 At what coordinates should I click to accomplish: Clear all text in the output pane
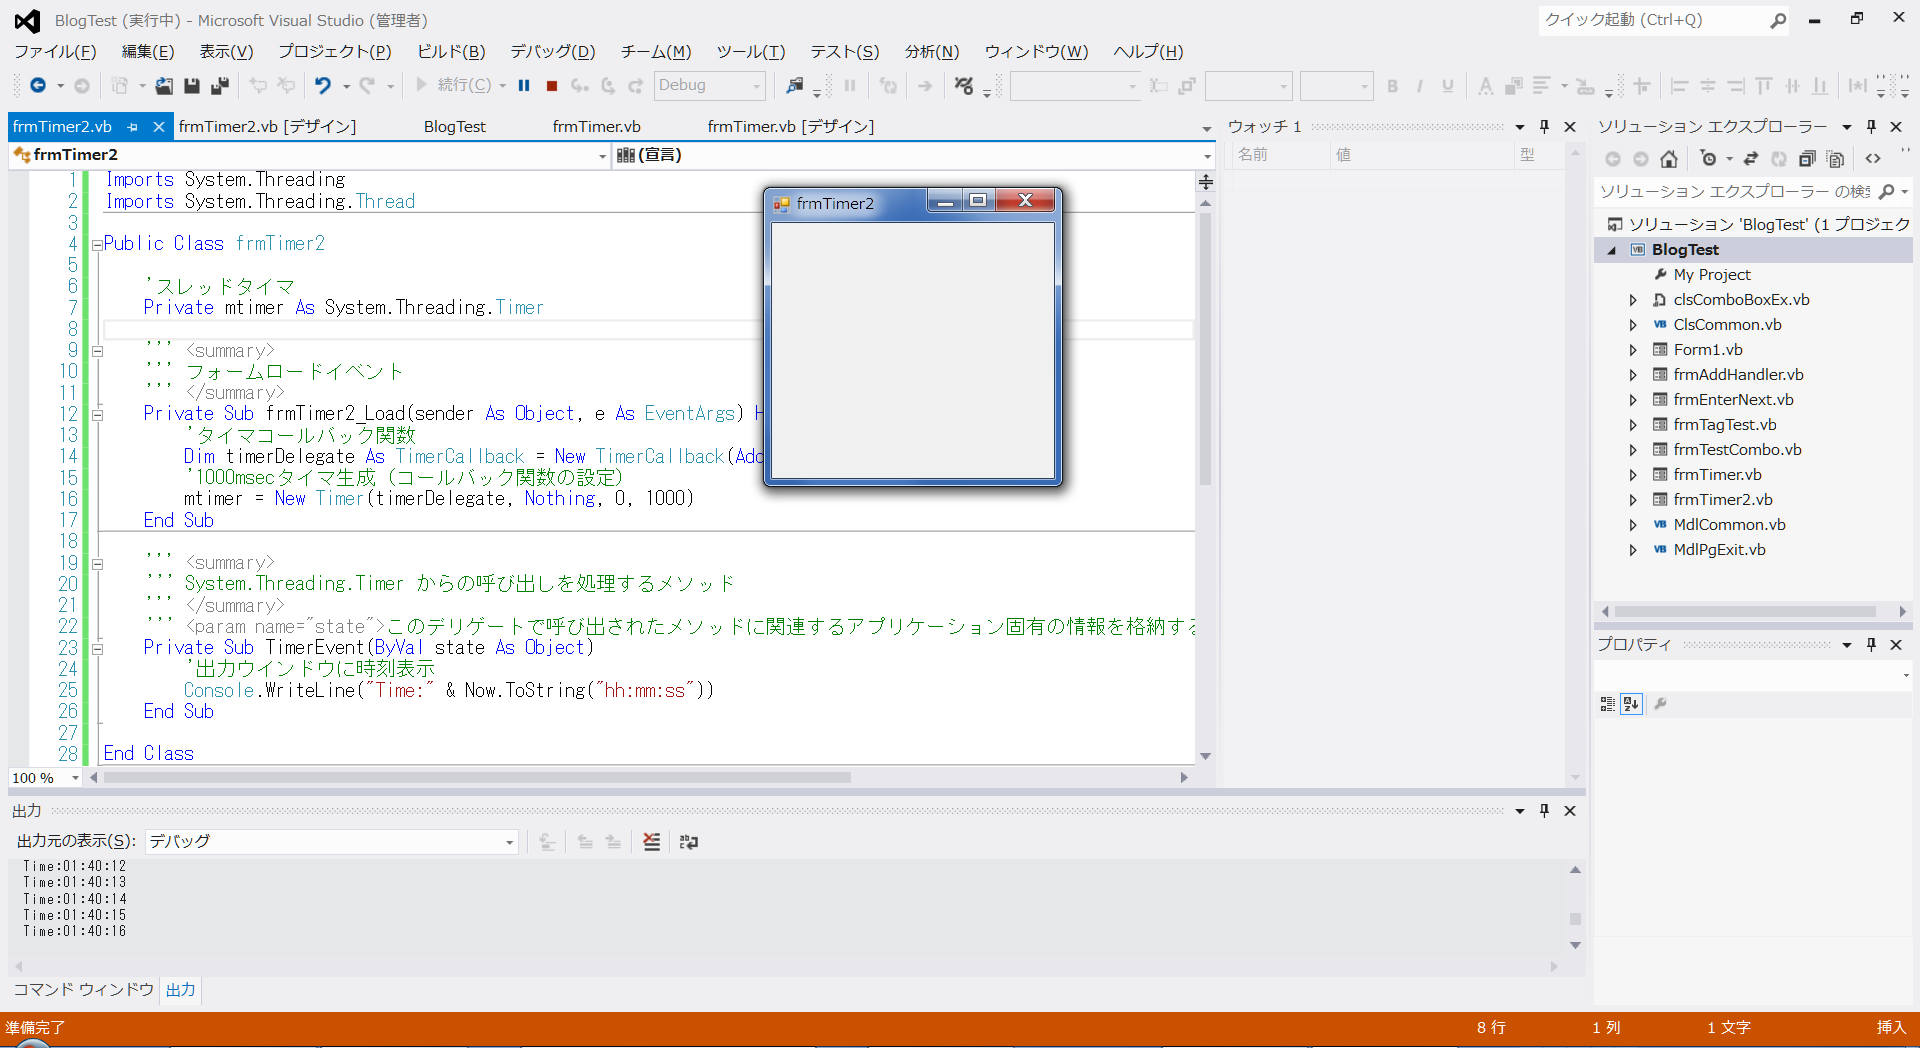pos(651,842)
